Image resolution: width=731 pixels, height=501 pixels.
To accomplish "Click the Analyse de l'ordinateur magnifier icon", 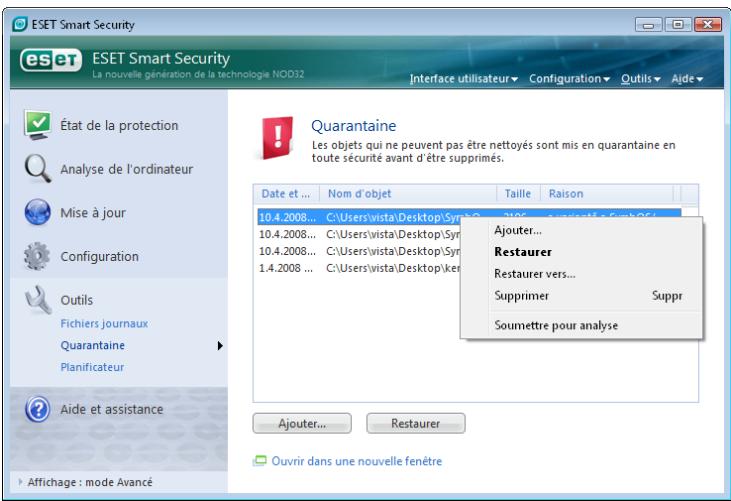I will [37, 169].
